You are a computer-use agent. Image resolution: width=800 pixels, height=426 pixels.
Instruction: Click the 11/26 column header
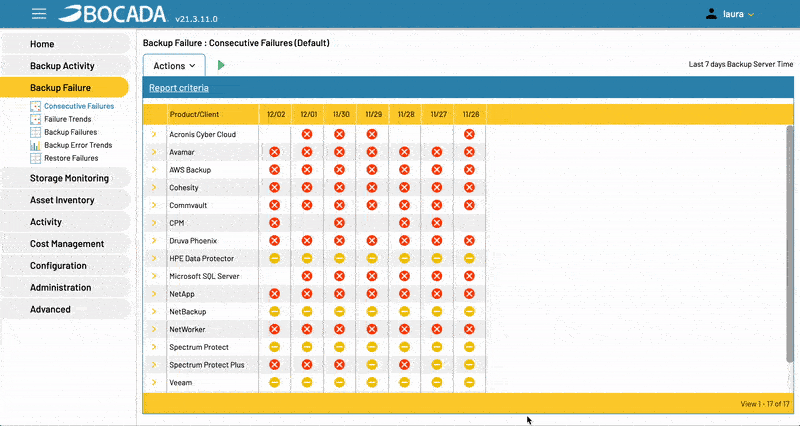(470, 114)
